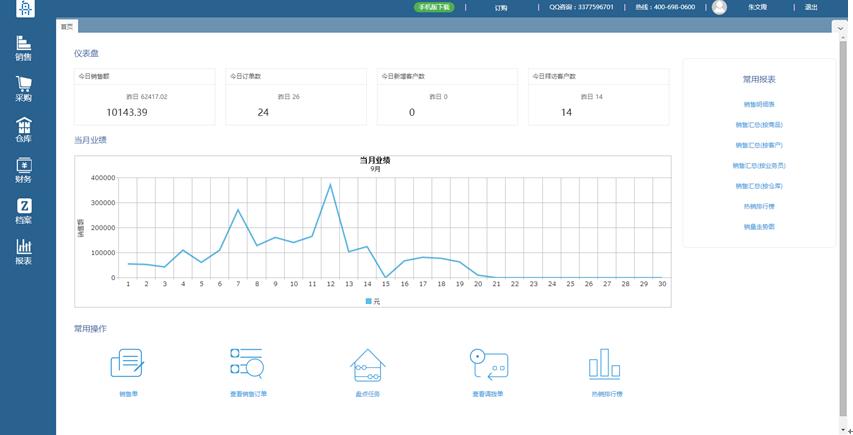Viewport: 853px width, 435px height.
Task: Open the inventory check house icon
Action: (x=368, y=365)
